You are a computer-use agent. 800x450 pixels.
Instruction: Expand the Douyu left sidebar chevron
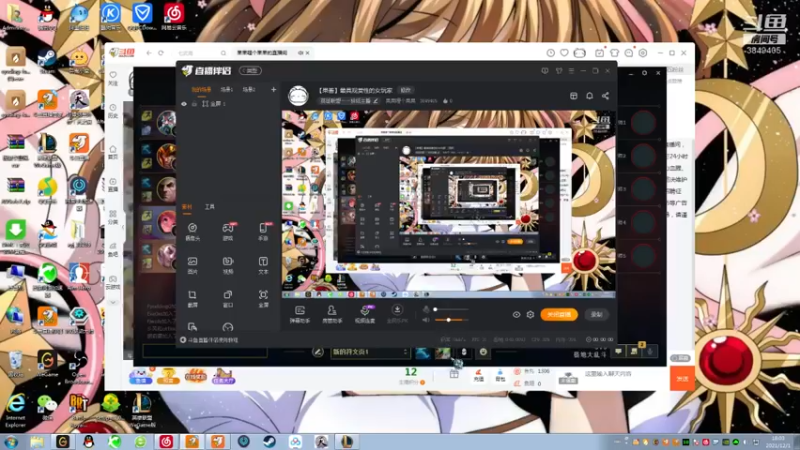tap(113, 302)
